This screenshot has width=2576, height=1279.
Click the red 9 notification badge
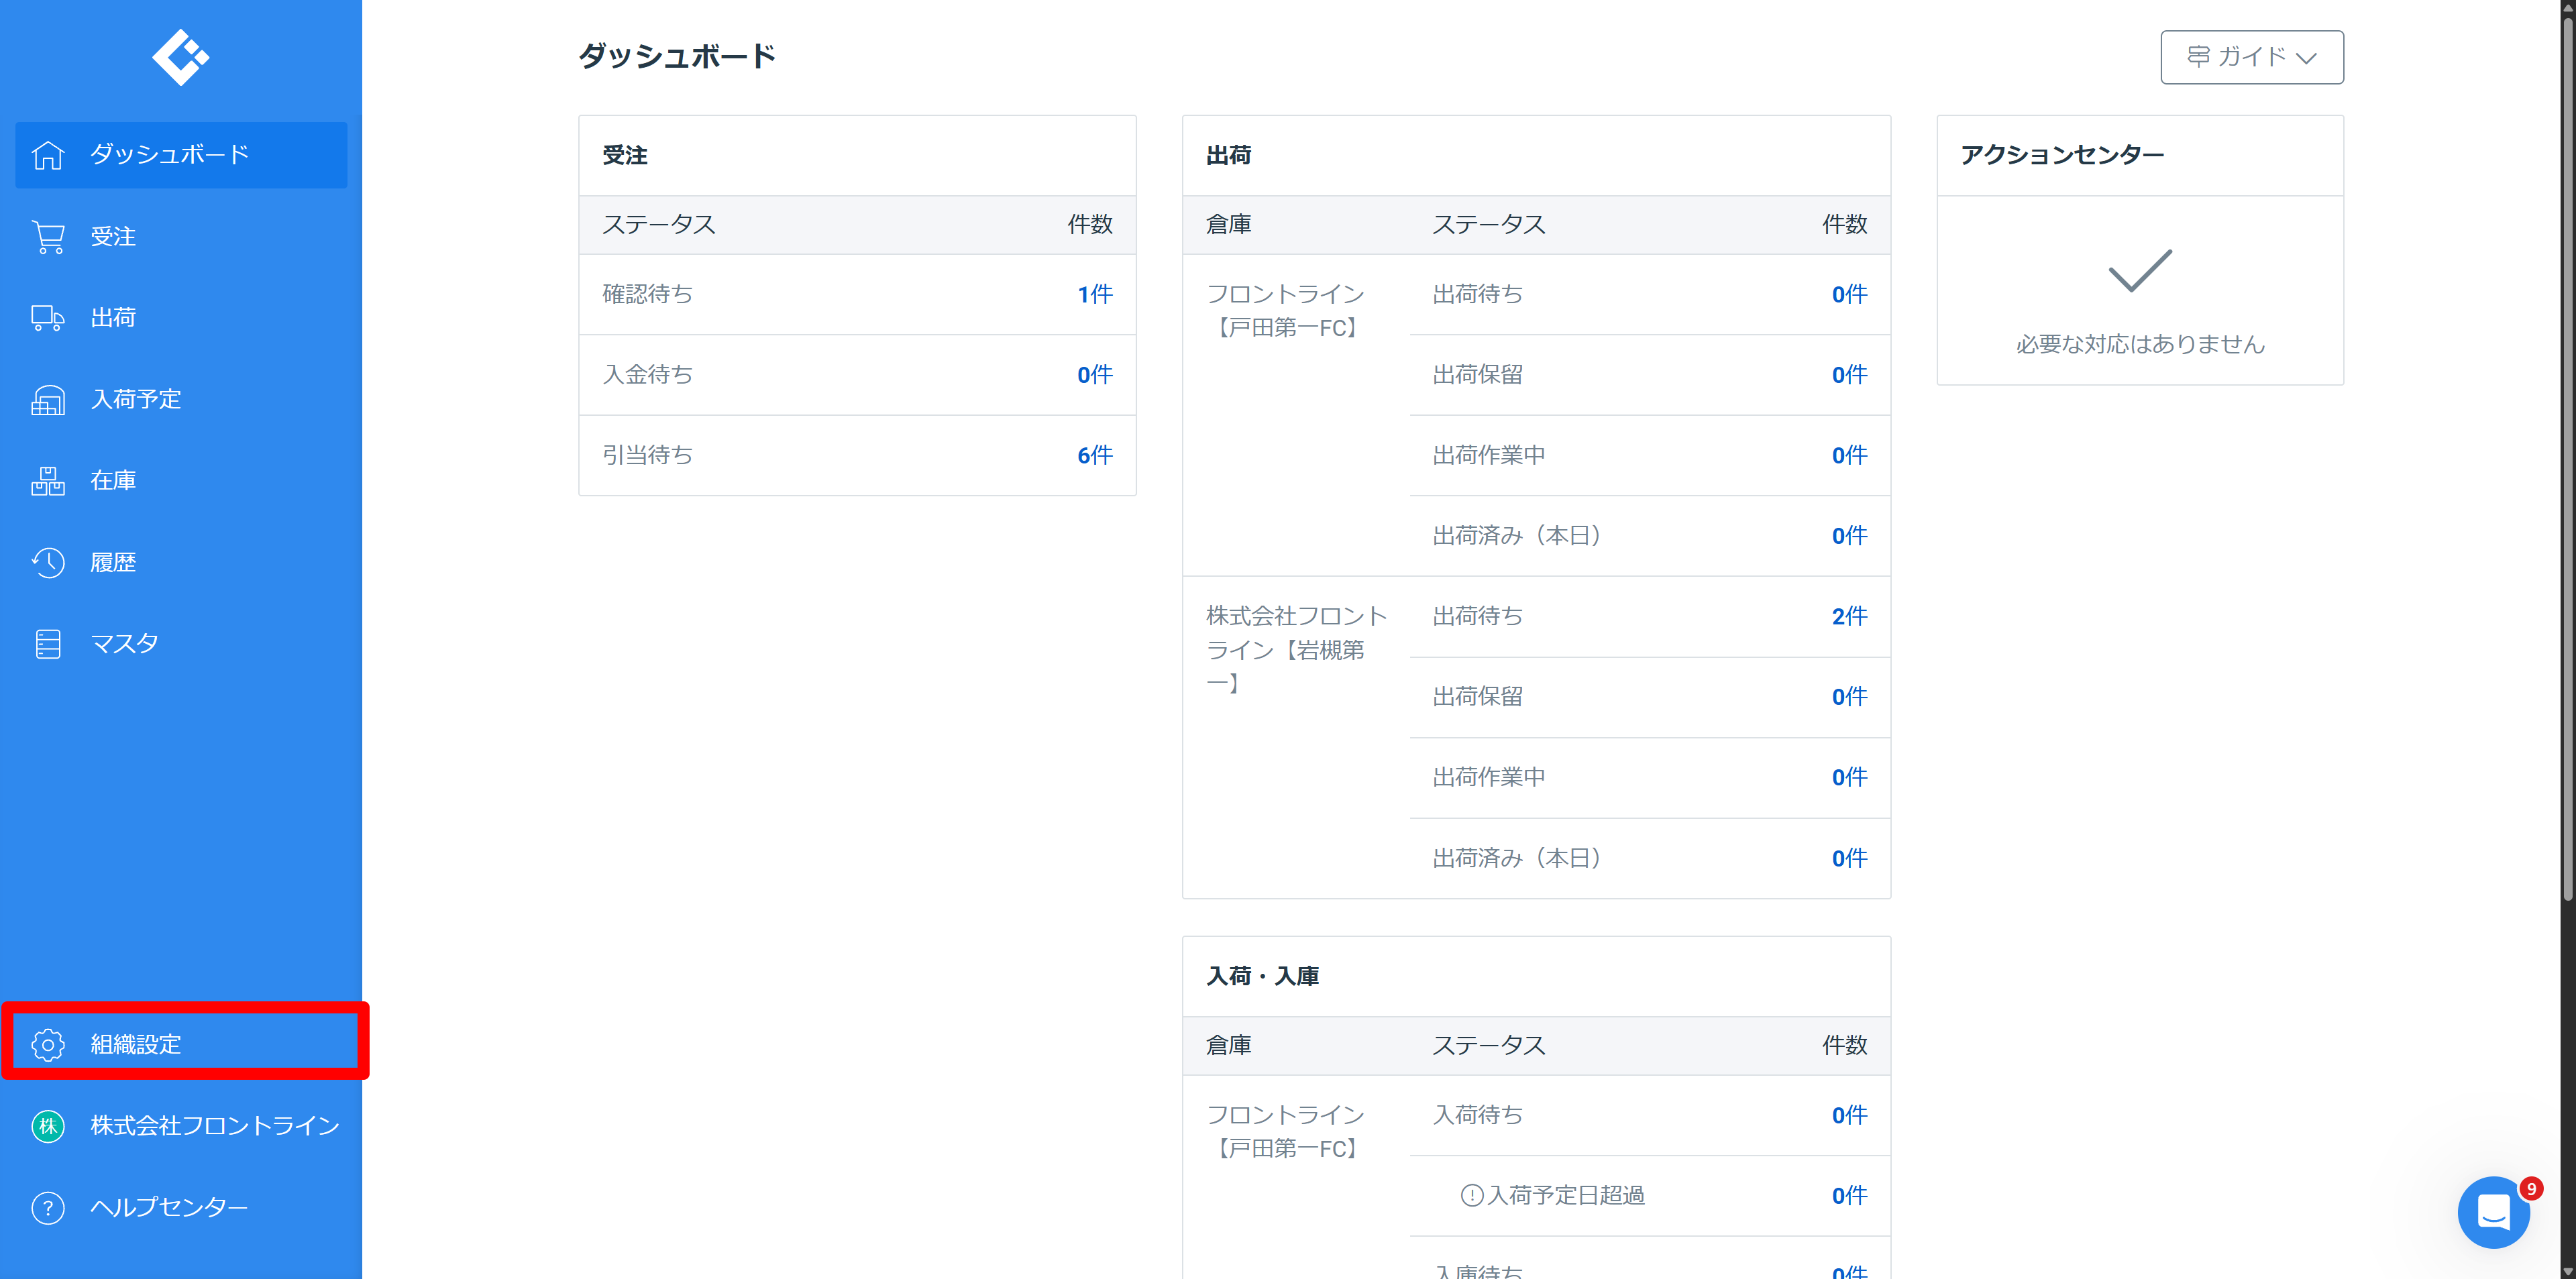(2531, 1189)
